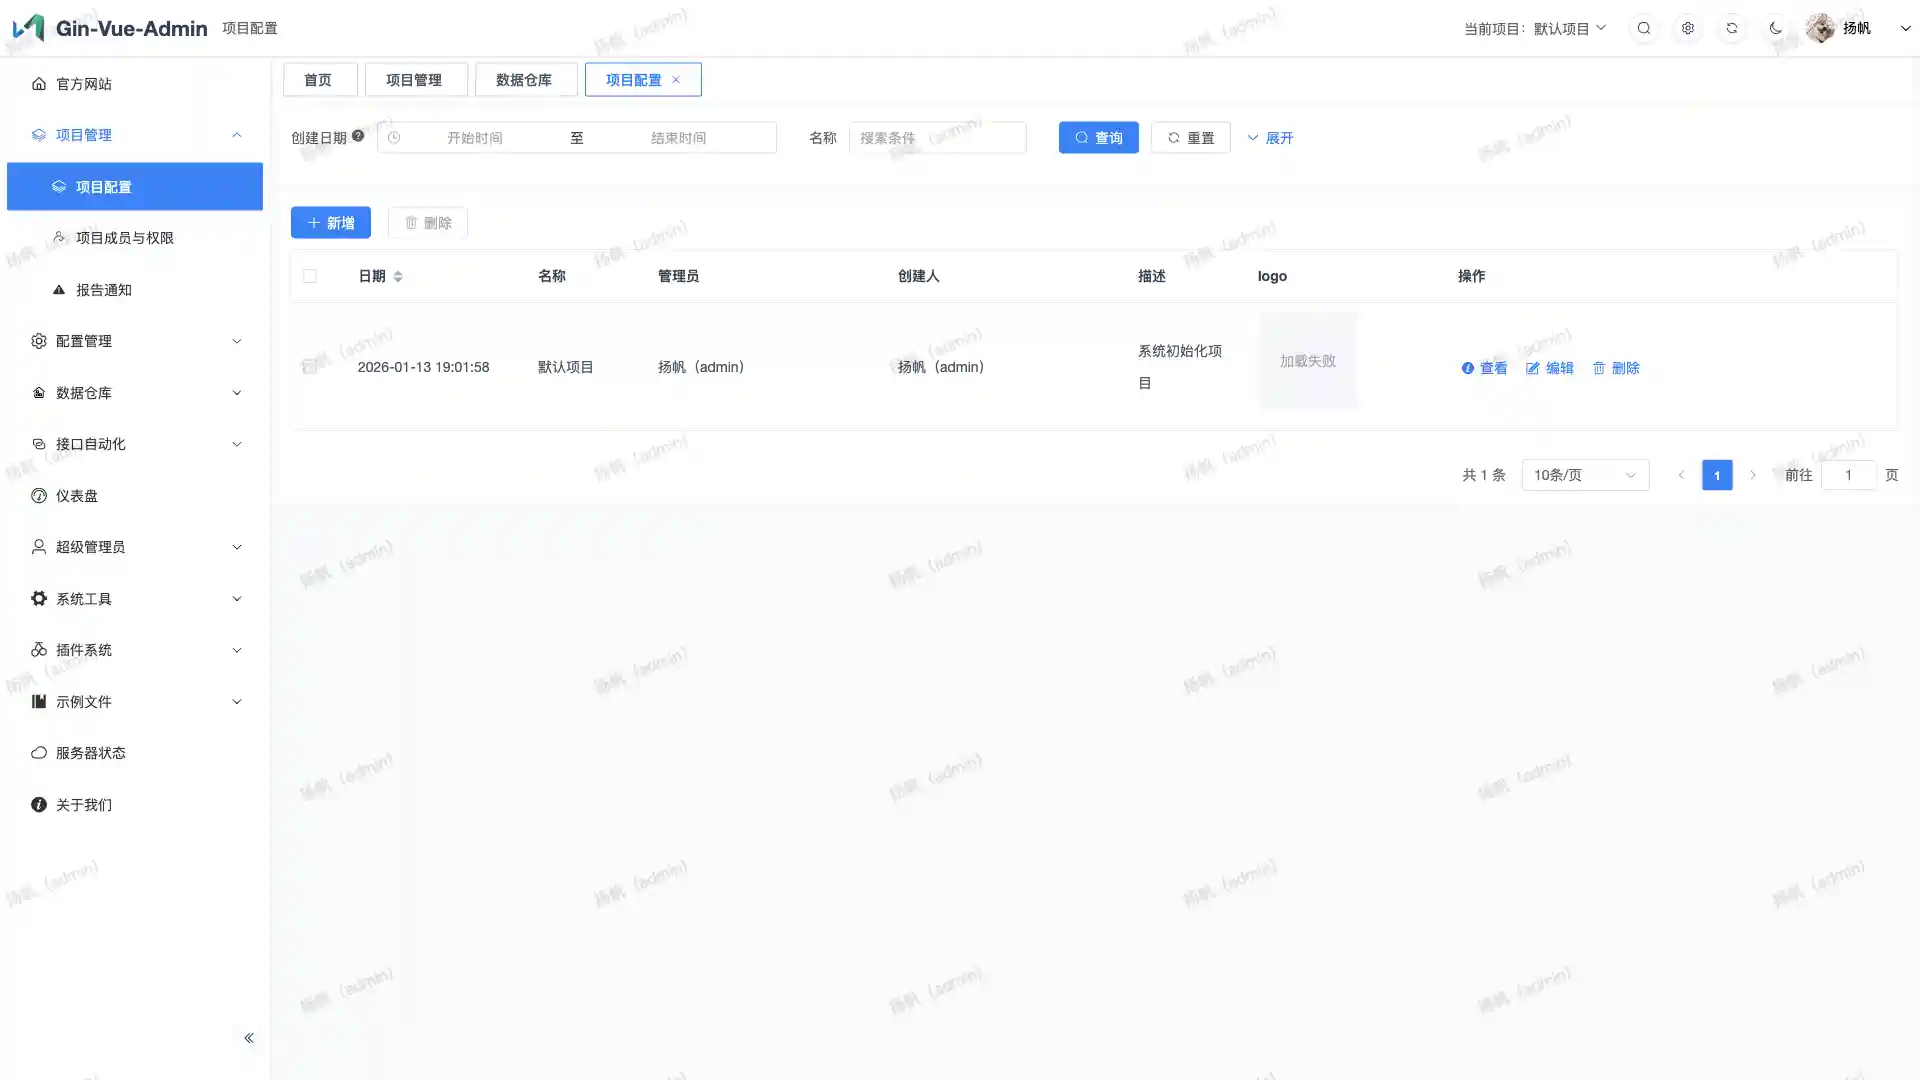Click the 查询 search button
The image size is (1920, 1080).
coord(1098,138)
